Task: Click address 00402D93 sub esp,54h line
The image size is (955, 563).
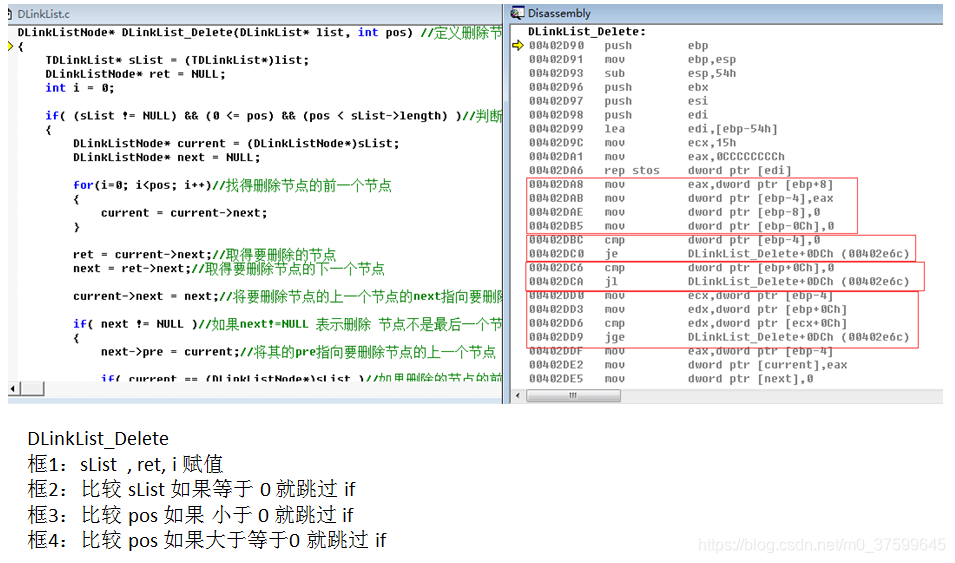Action: pyautogui.click(x=632, y=74)
